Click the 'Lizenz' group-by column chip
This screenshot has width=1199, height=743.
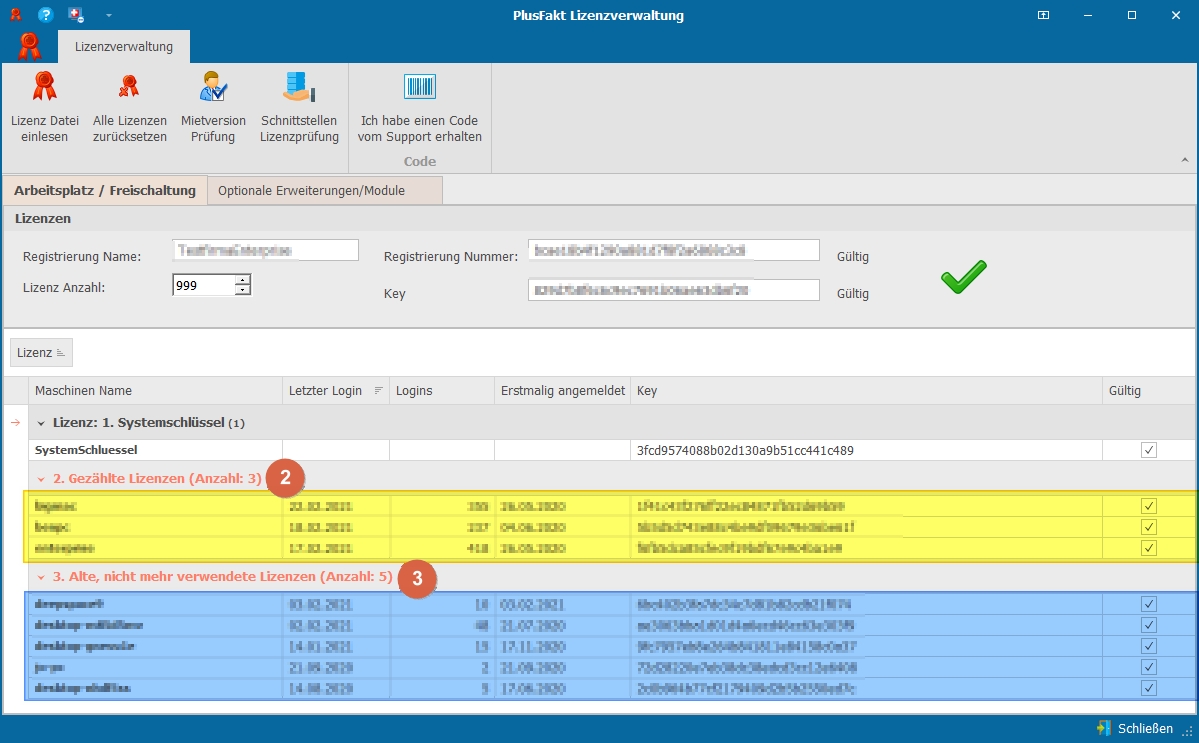click(x=41, y=352)
